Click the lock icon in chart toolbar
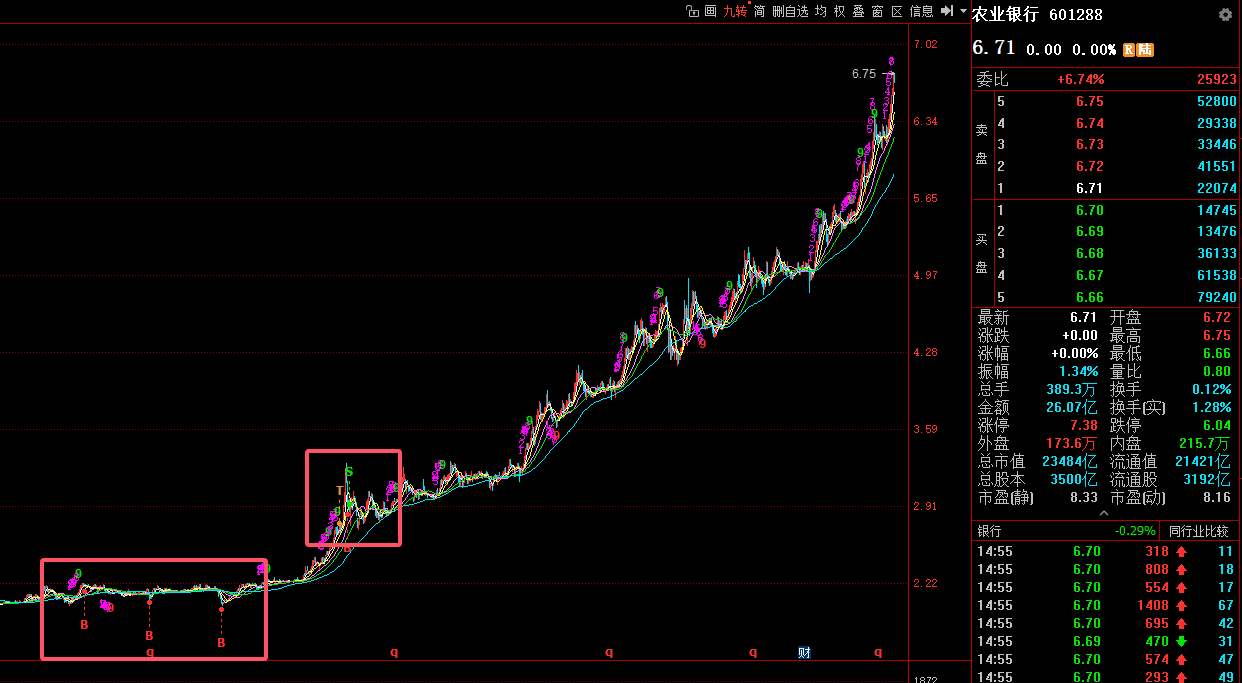This screenshot has height=683, width=1242. (x=691, y=11)
